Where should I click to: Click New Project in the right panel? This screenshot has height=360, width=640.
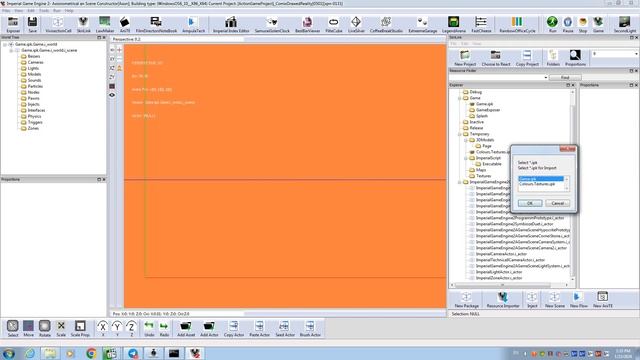(465, 58)
